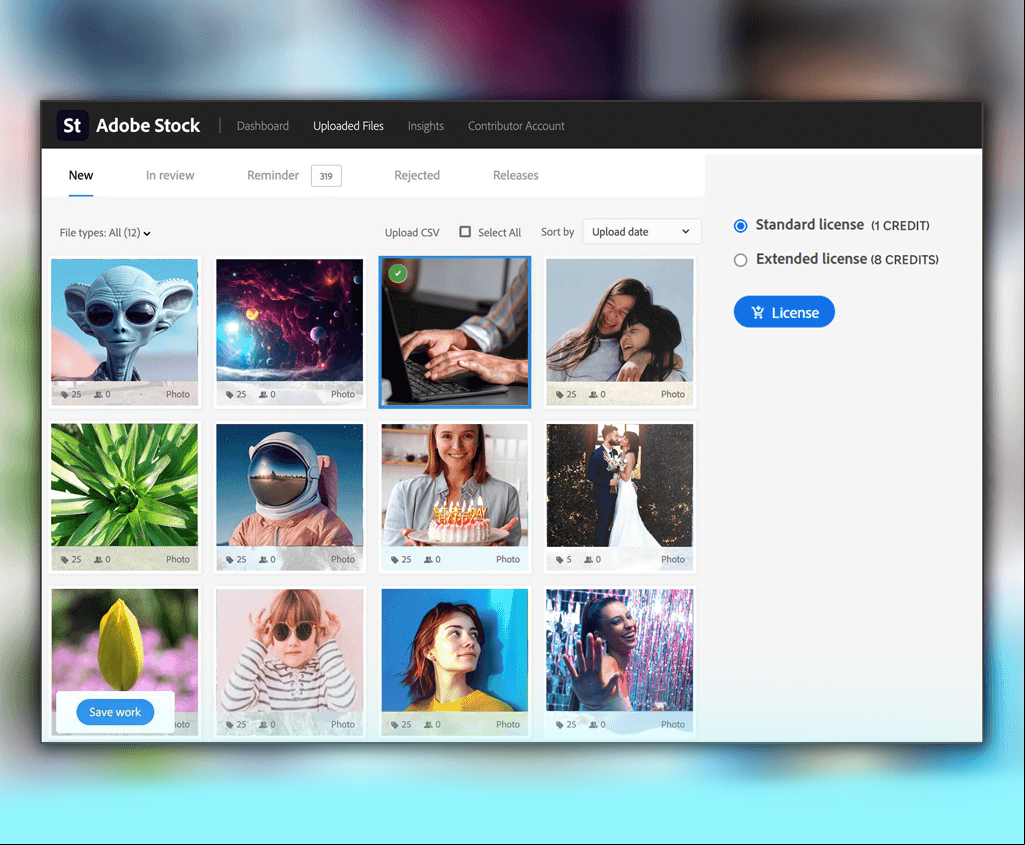Click the tag icon under alien photo

[x=65, y=395]
